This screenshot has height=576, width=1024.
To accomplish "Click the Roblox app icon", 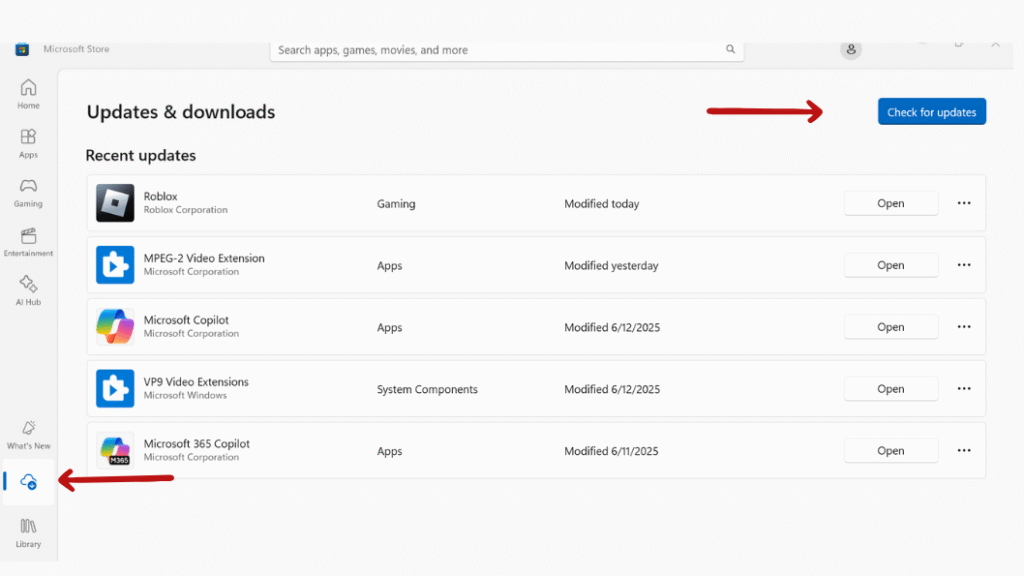I will click(x=115, y=203).
